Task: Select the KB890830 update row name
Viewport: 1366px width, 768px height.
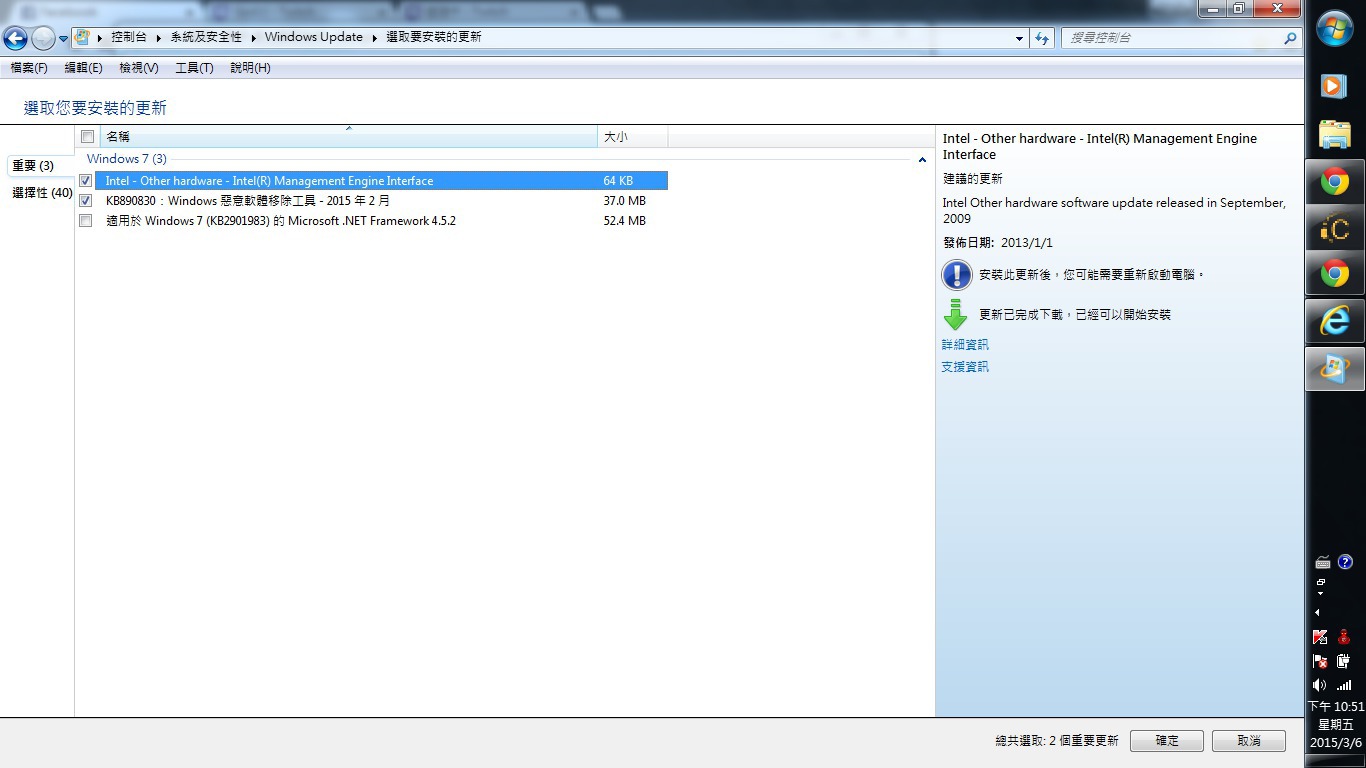Action: [x=248, y=201]
